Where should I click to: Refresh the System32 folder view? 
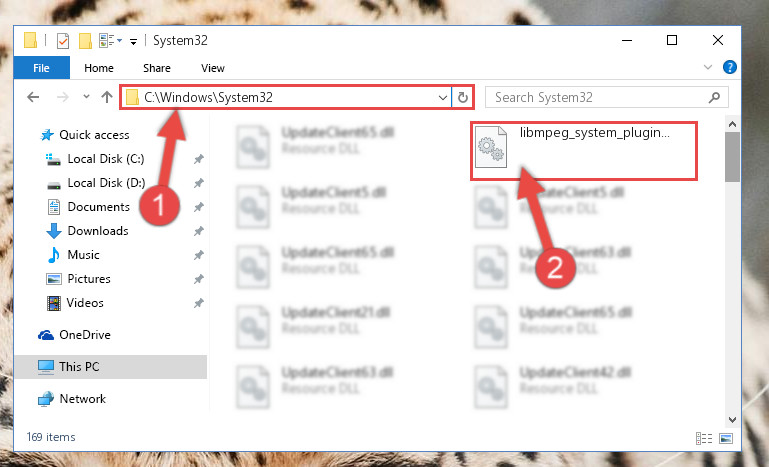tap(462, 98)
